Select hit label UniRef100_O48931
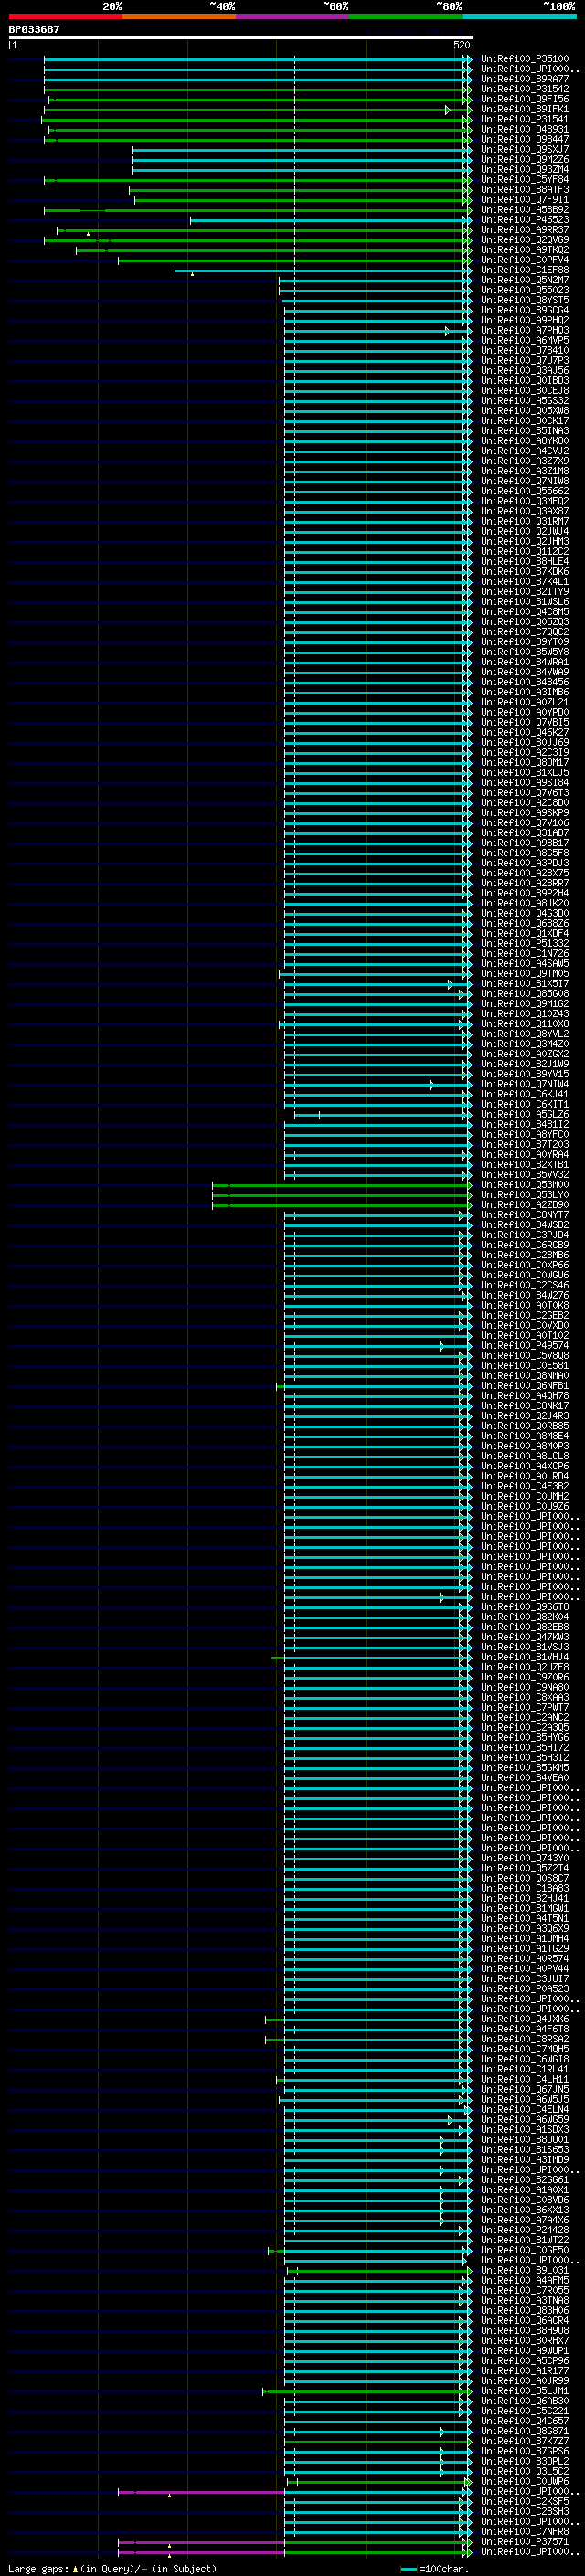 pyautogui.click(x=525, y=129)
